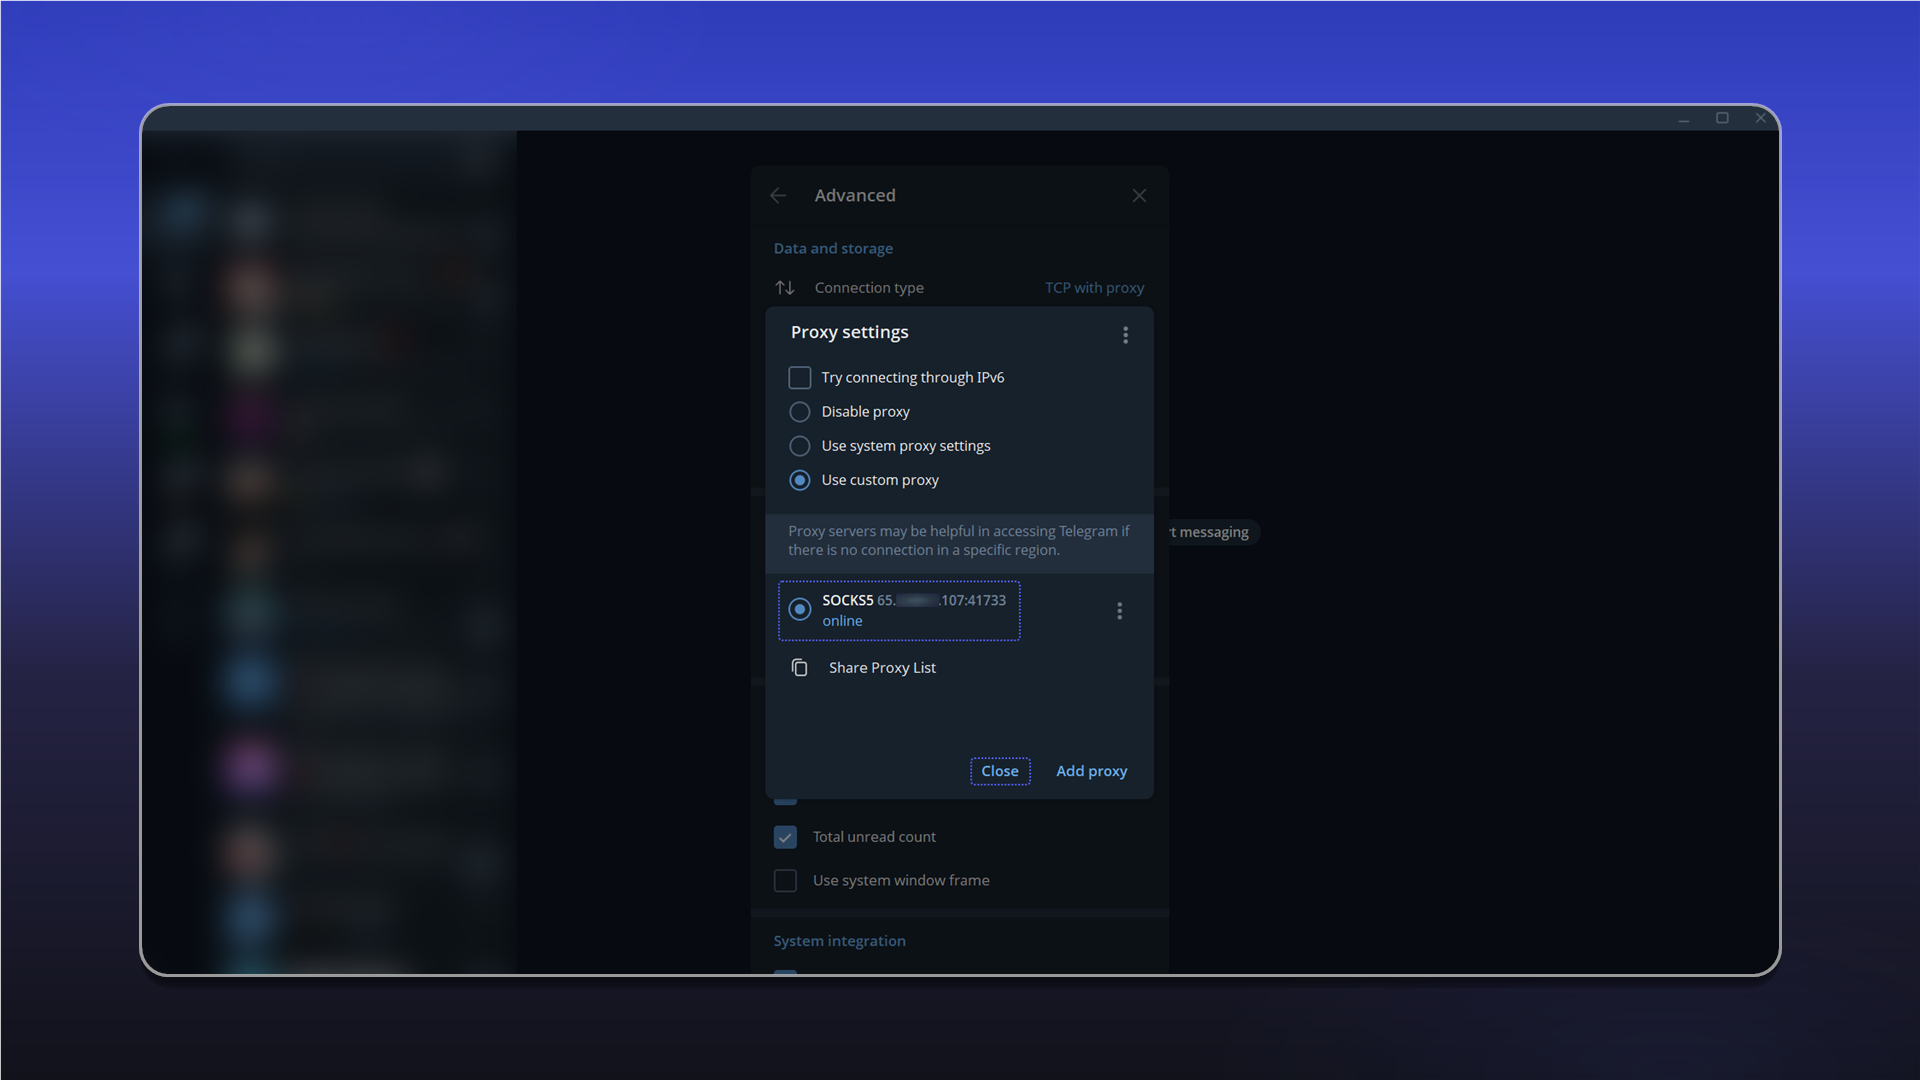The image size is (1920, 1080).
Task: Enable Try connecting through IPv6
Action: coord(800,378)
